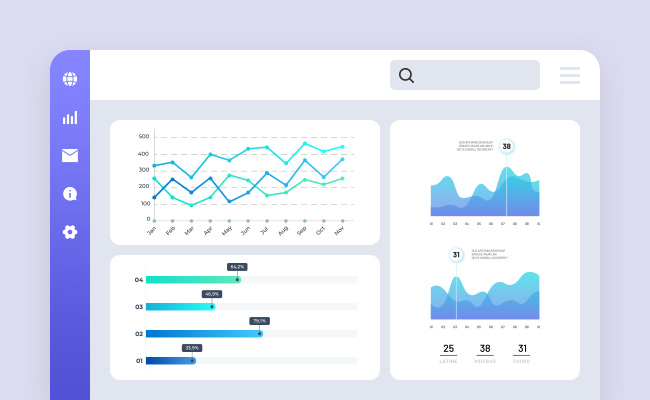Click the info icon in the sidebar

(70, 194)
